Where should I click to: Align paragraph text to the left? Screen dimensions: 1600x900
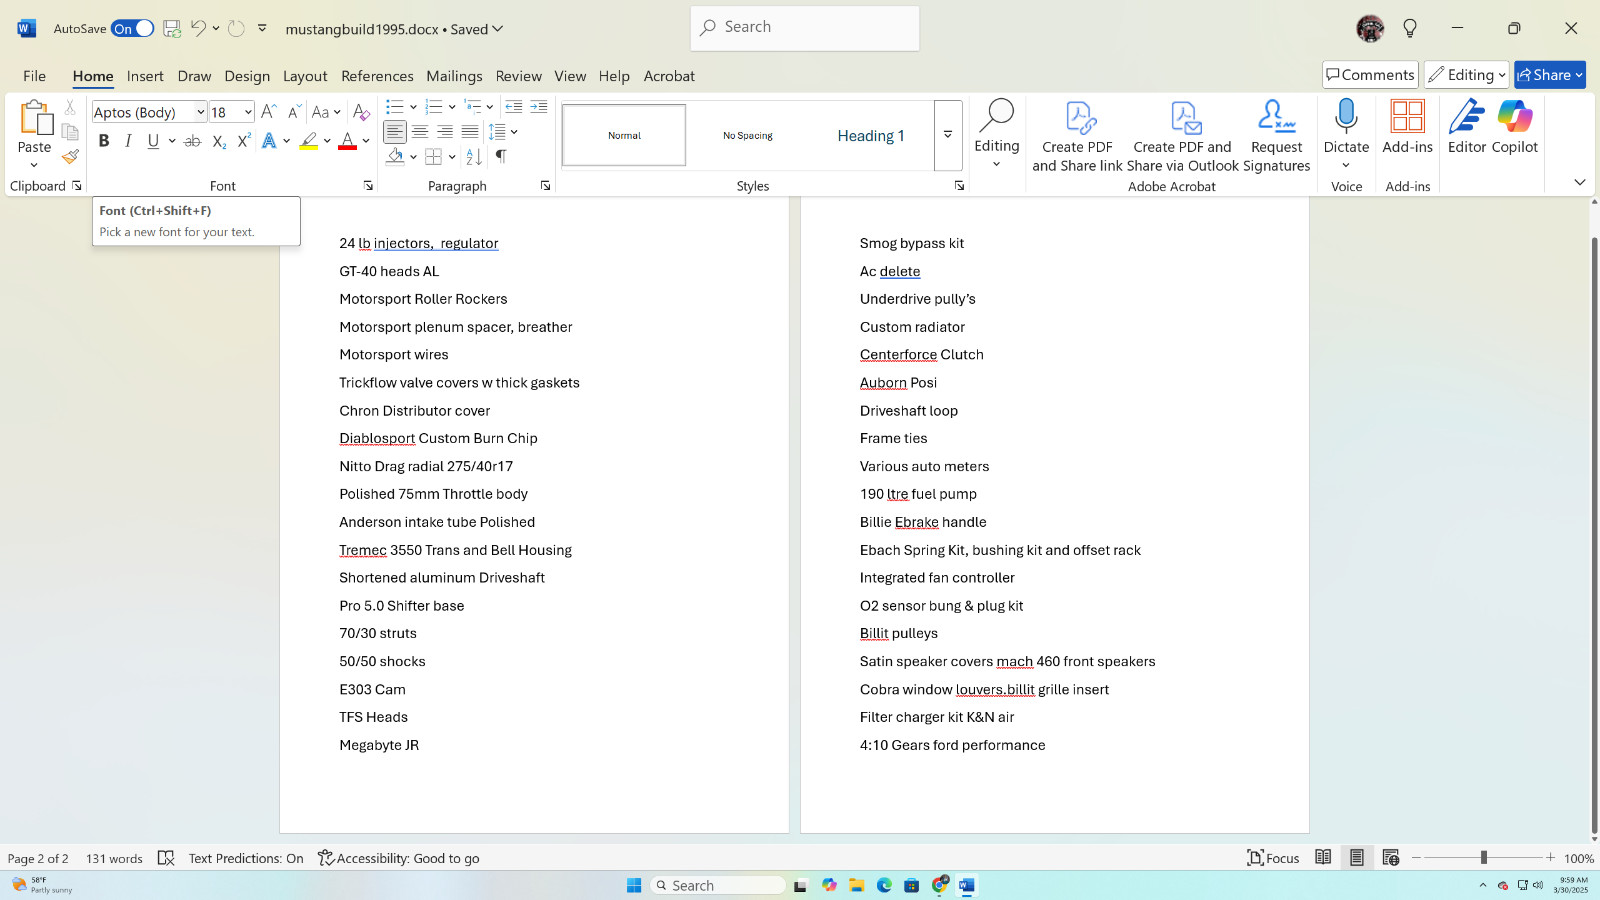click(x=395, y=132)
